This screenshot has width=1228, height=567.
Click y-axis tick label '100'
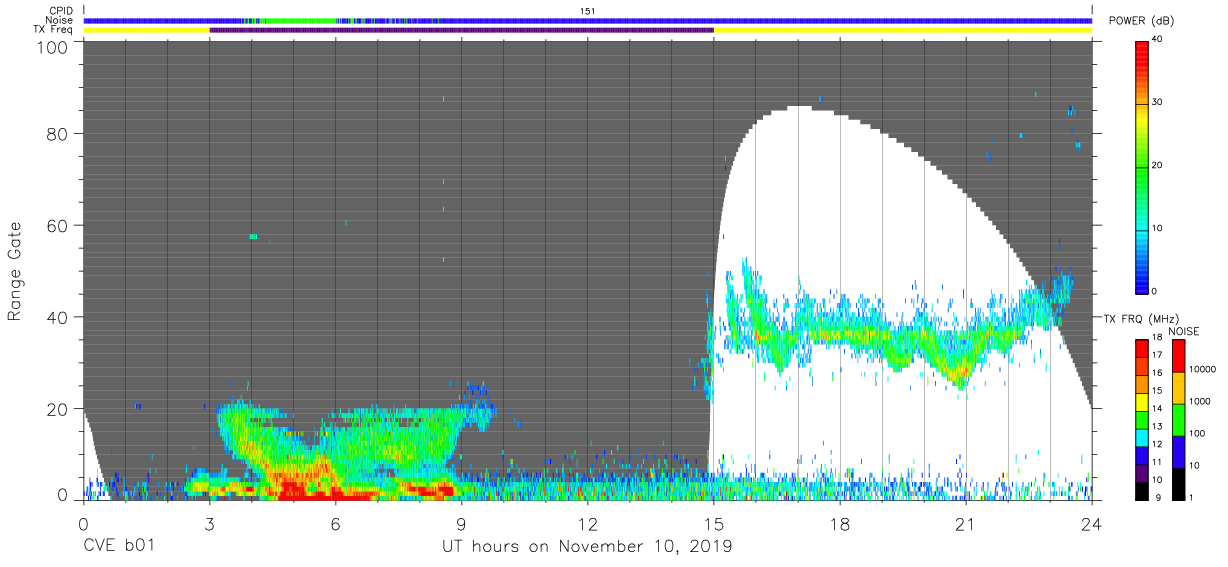pos(54,47)
